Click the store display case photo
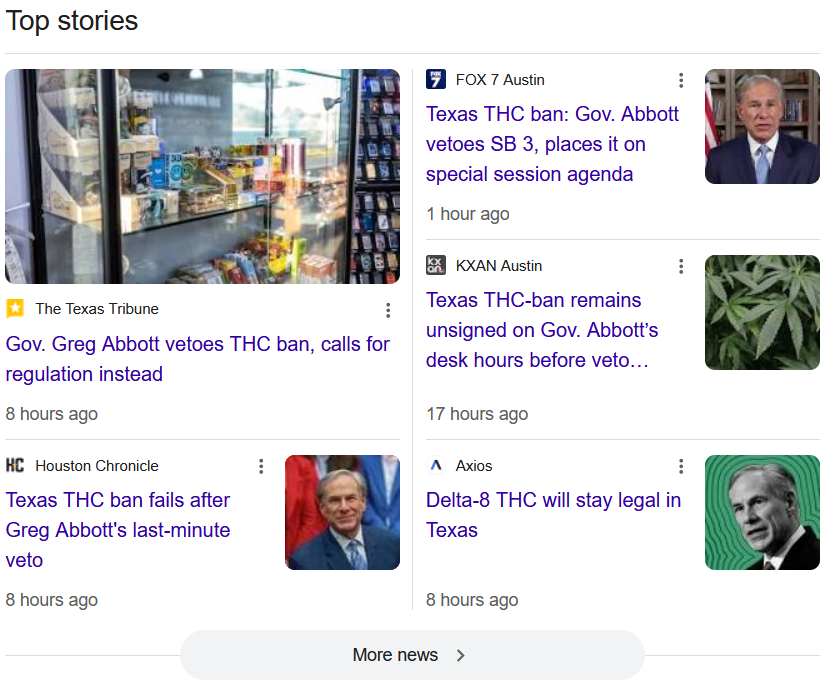 click(x=202, y=177)
